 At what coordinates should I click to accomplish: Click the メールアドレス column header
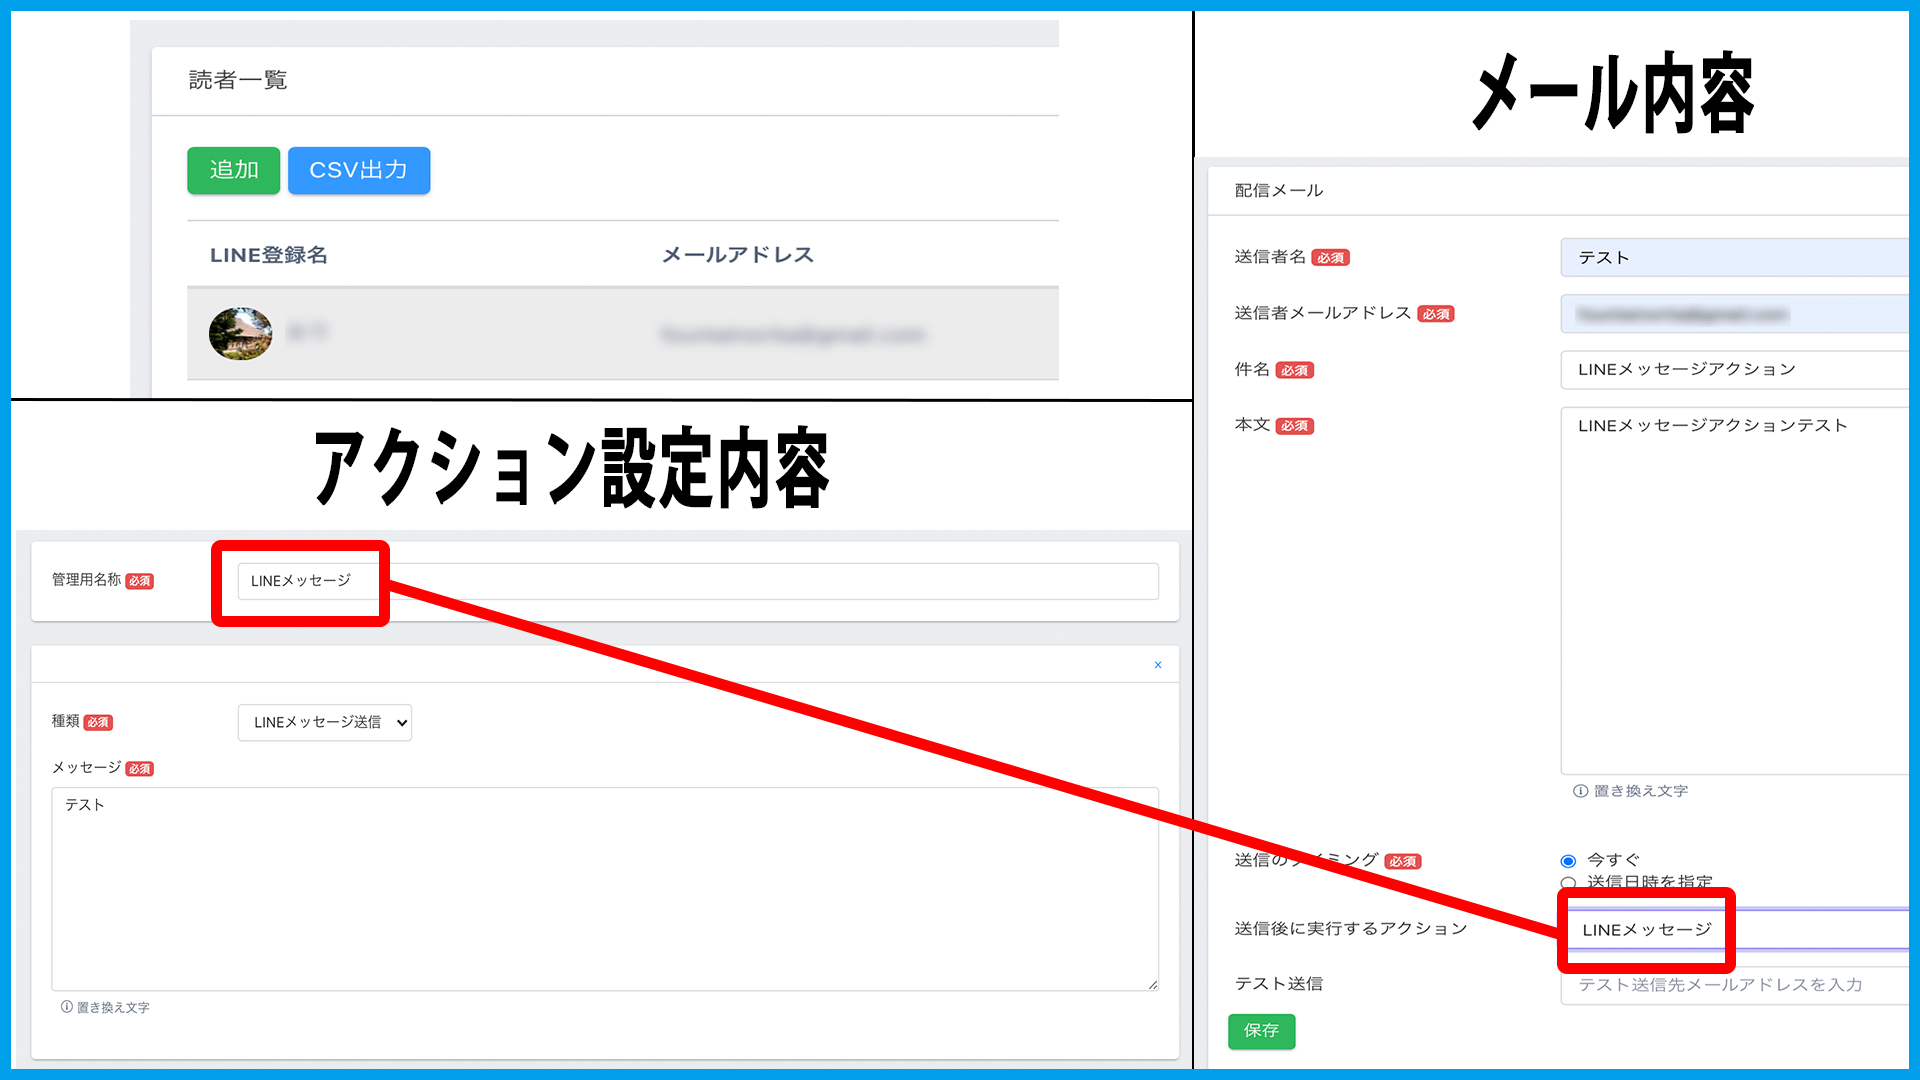click(737, 255)
